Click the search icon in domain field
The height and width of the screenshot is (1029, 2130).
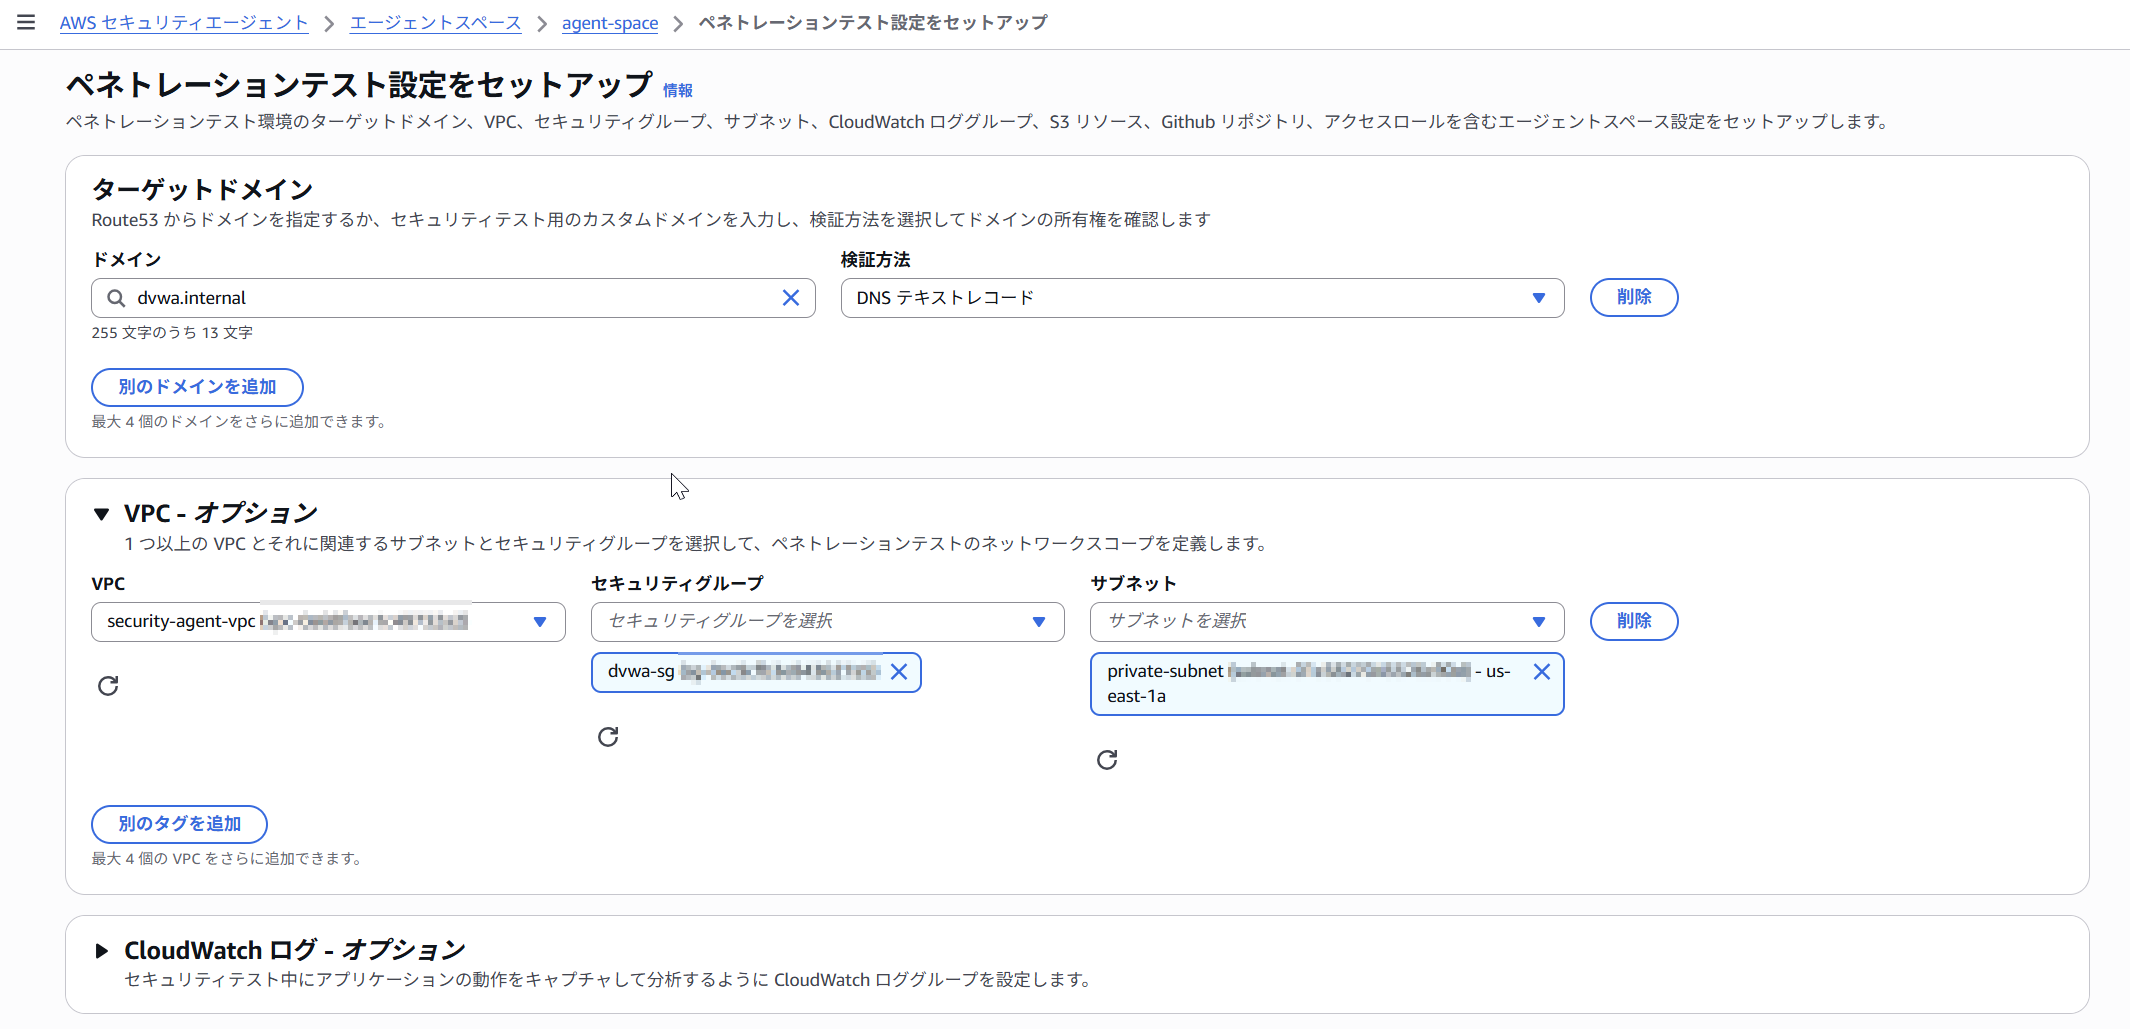[x=116, y=298]
